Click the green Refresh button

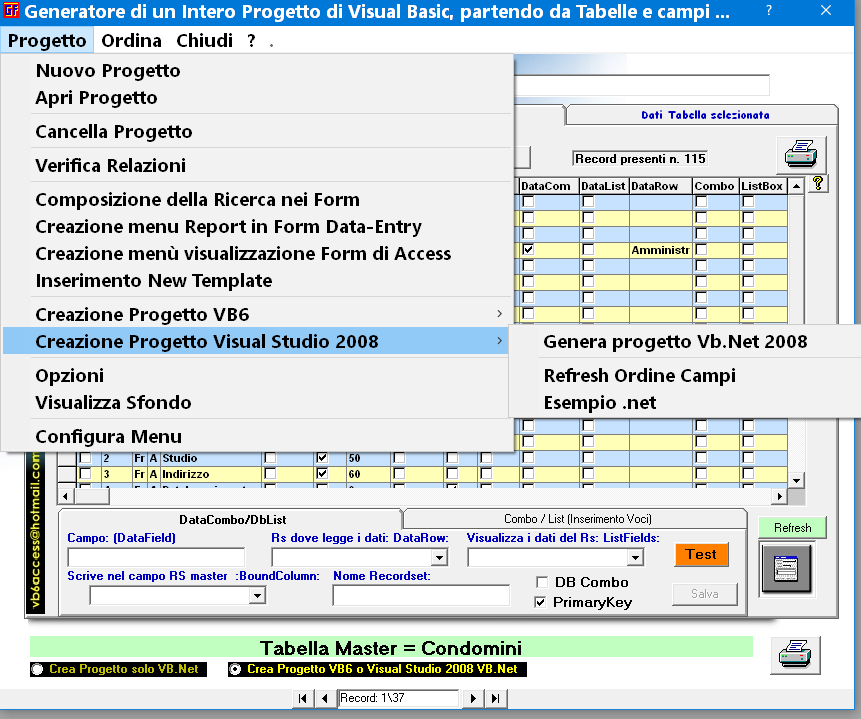pyautogui.click(x=792, y=528)
